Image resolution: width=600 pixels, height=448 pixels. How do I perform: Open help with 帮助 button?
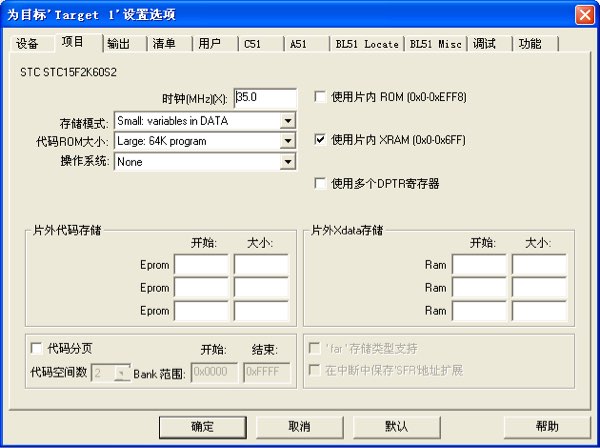coord(547,427)
